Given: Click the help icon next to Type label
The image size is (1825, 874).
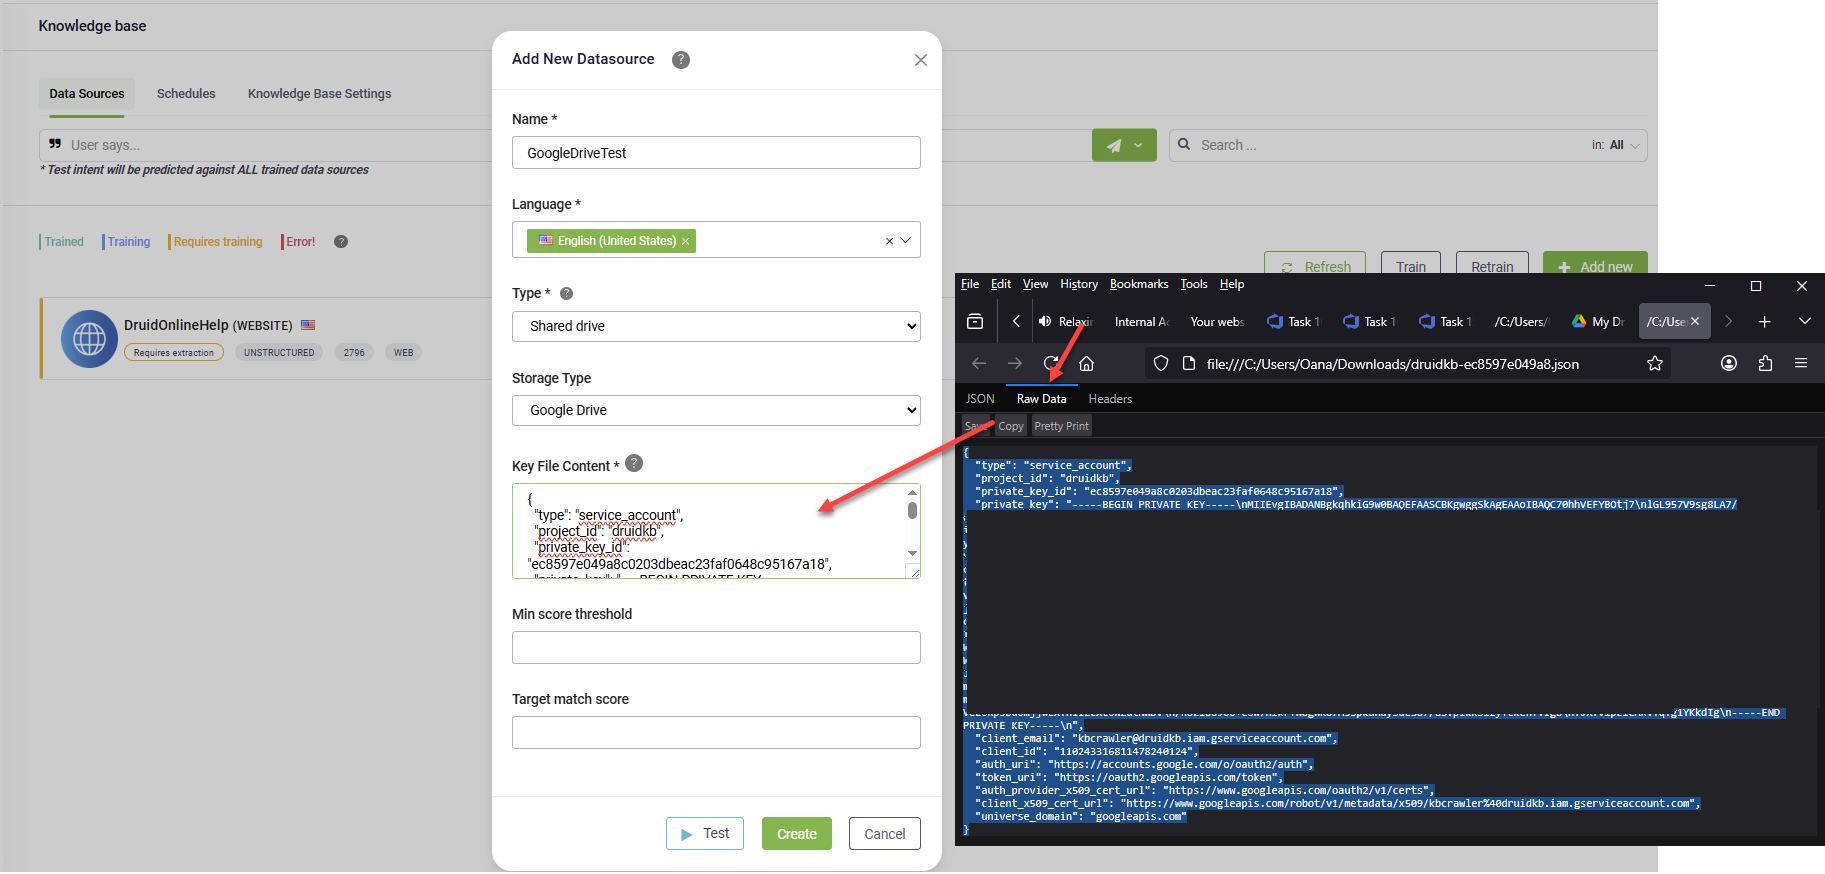Looking at the screenshot, I should coord(566,294).
